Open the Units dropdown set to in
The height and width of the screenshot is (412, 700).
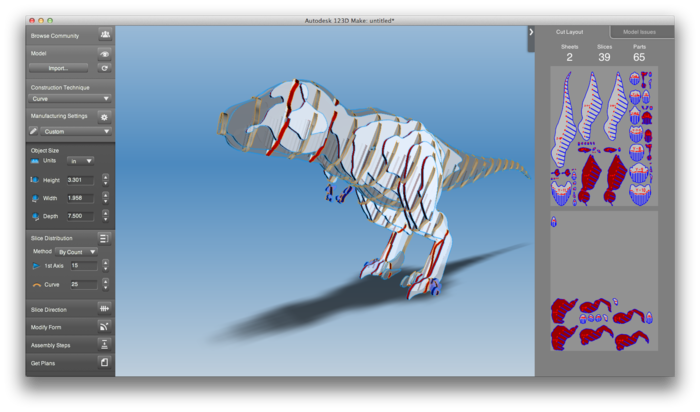click(x=80, y=160)
